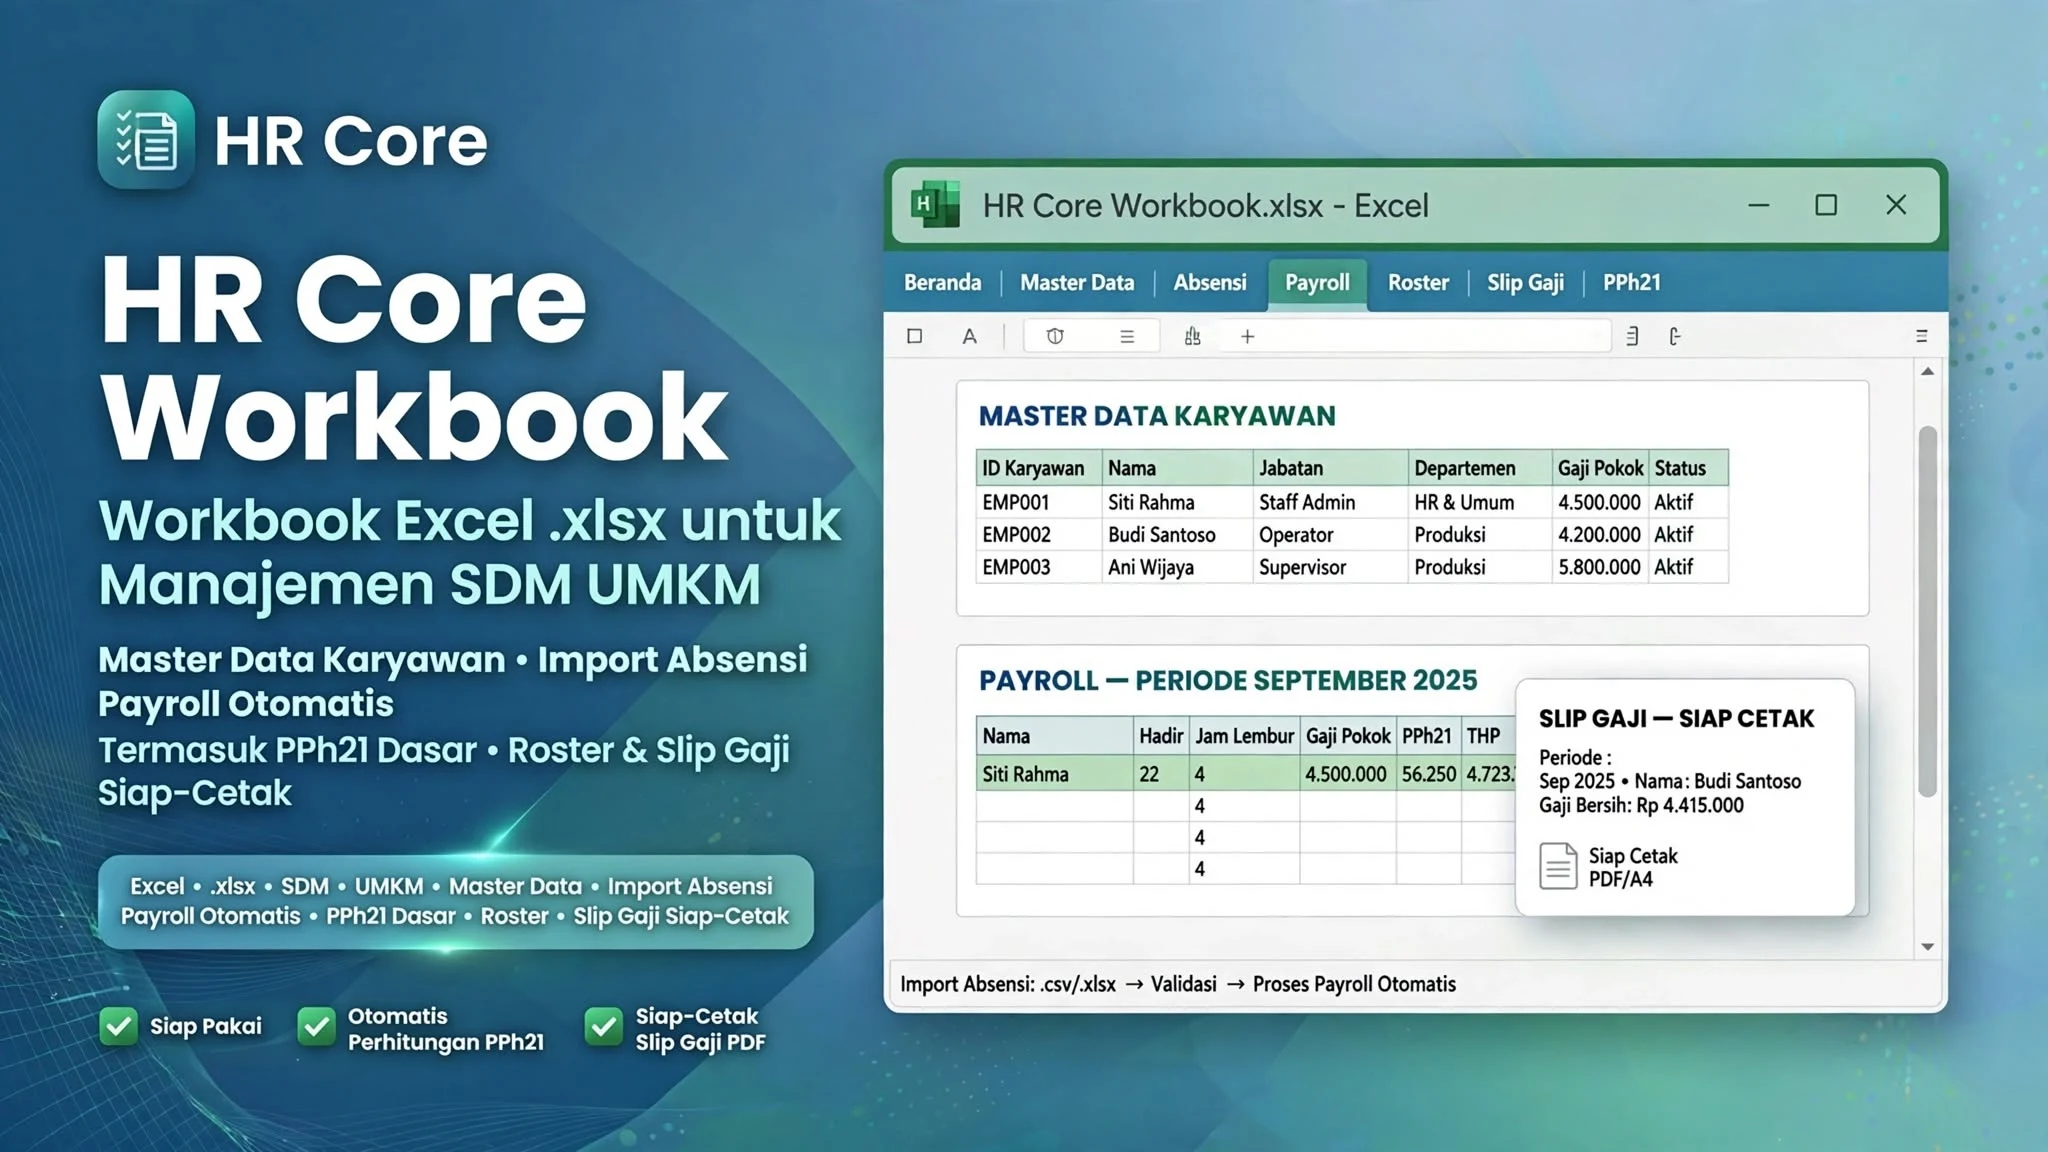Viewport: 2048px width, 1152px height.
Task: Go to the Roster tab
Action: [x=1418, y=283]
